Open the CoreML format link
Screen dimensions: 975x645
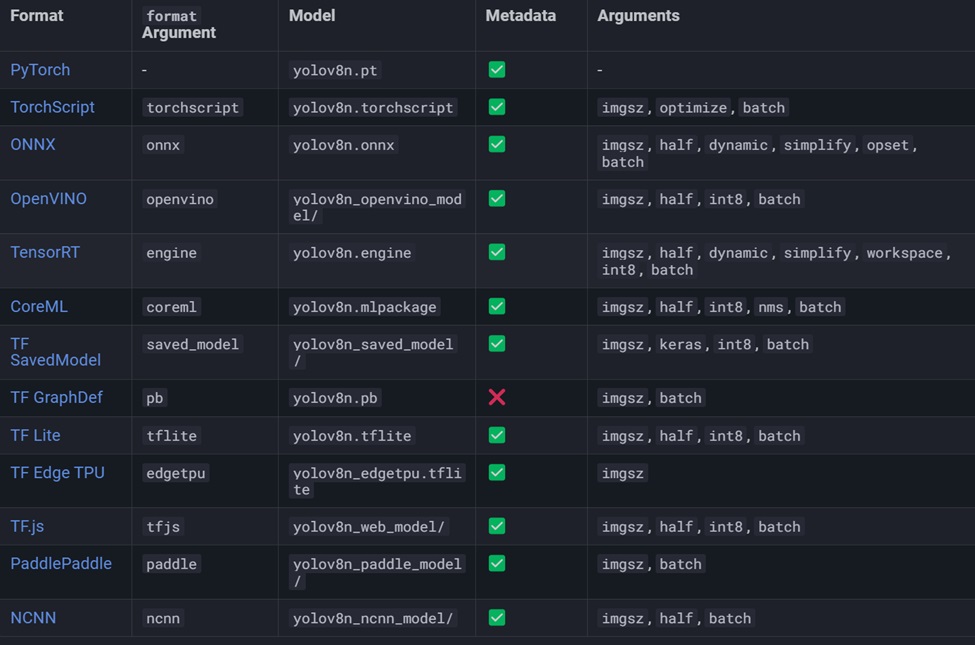[39, 306]
